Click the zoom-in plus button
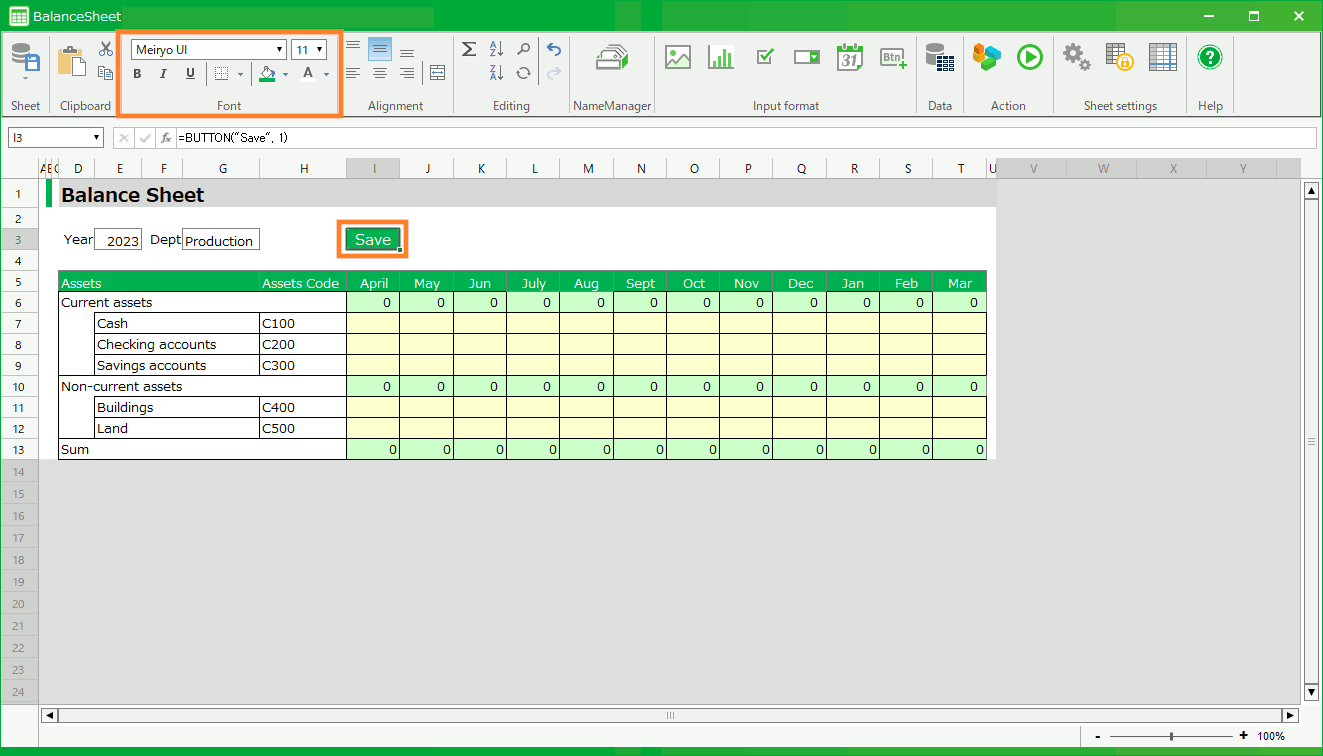1323x756 pixels. [x=1243, y=736]
